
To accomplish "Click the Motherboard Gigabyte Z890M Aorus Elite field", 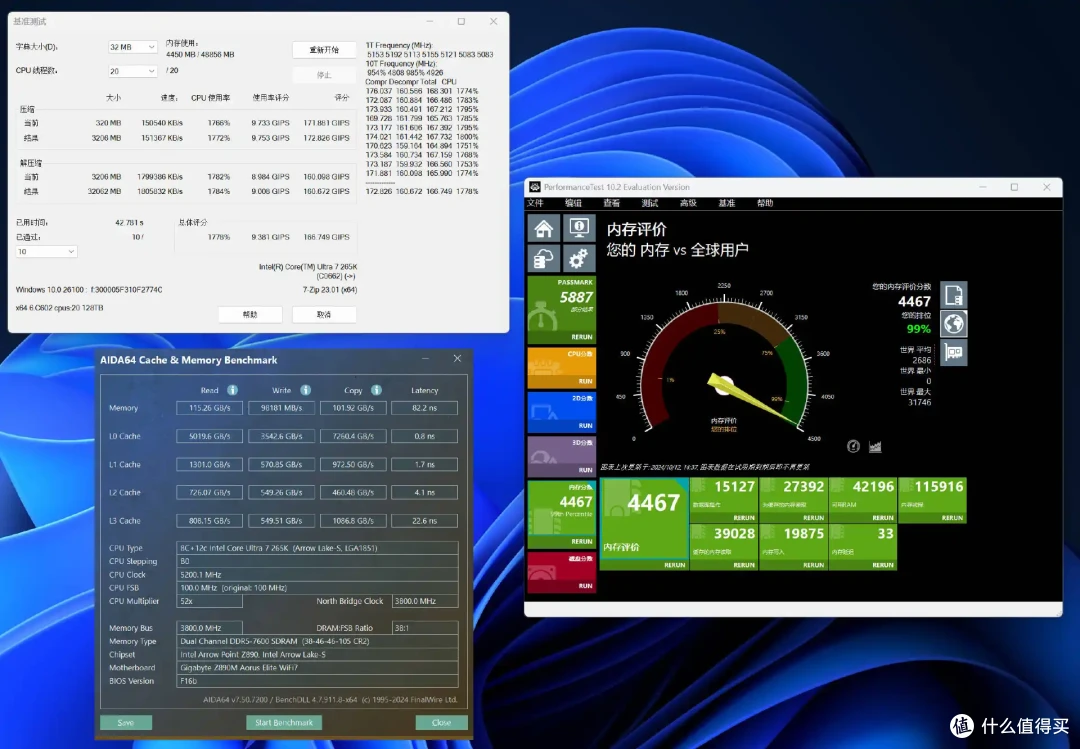I will tap(318, 668).
